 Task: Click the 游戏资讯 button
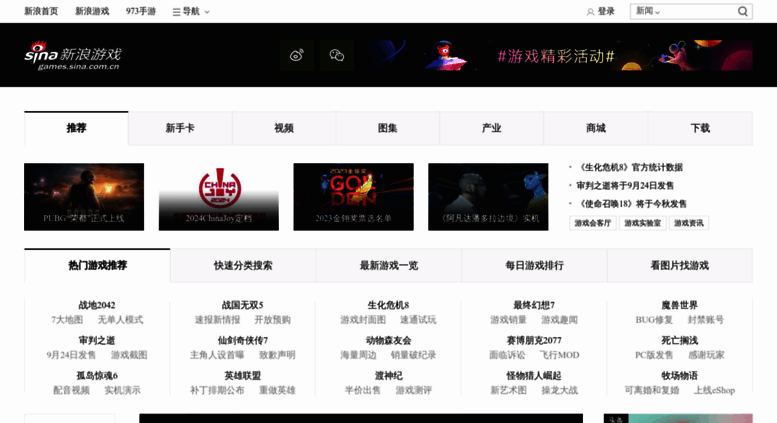[689, 223]
